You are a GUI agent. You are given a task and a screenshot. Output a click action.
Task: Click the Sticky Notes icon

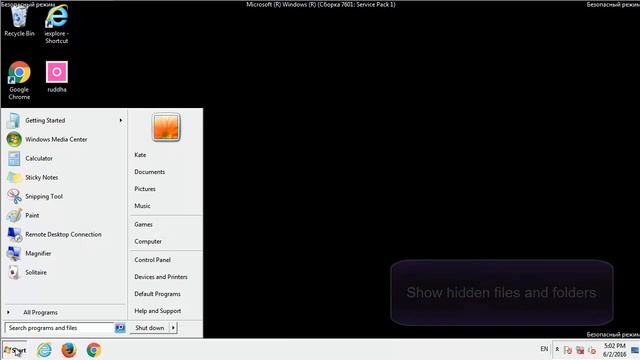(x=14, y=178)
